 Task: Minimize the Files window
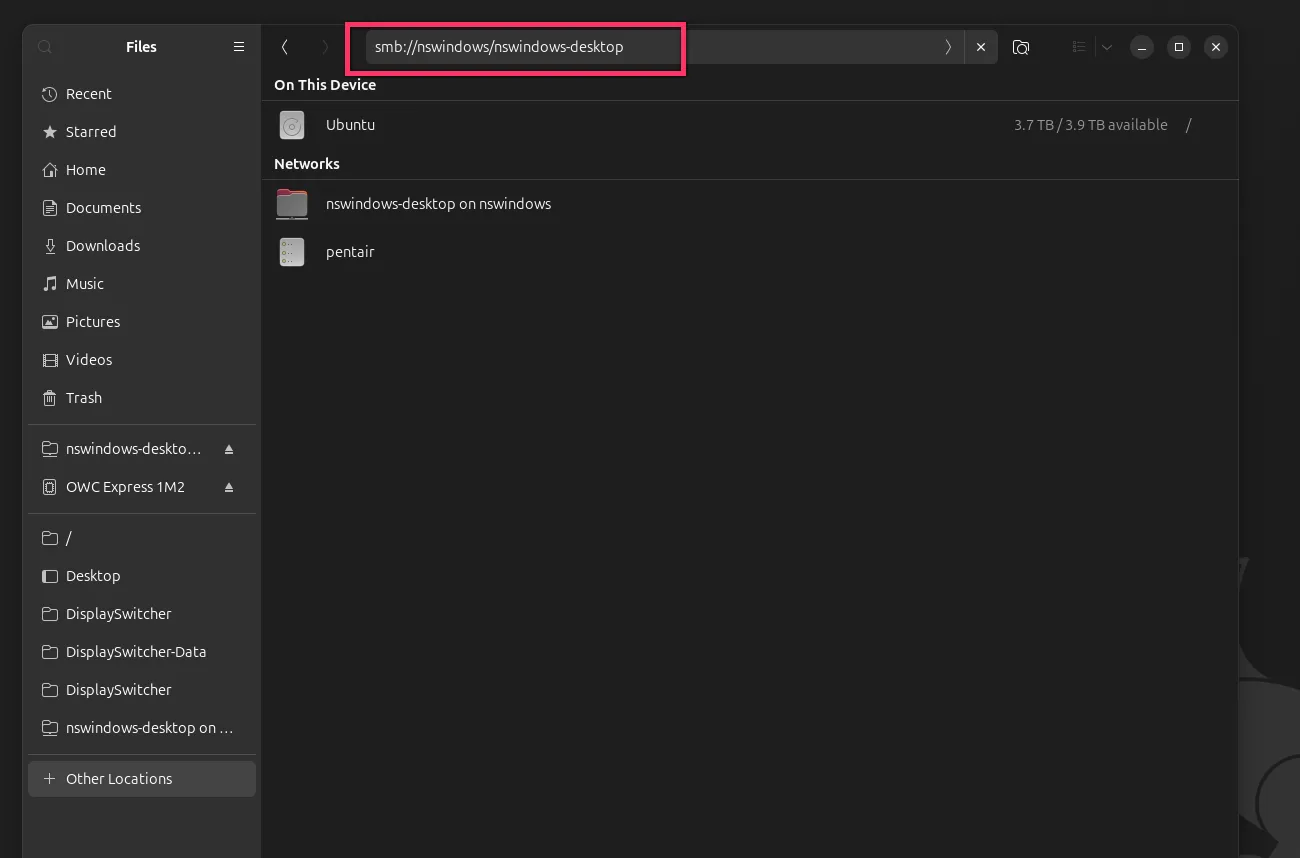[x=1142, y=47]
